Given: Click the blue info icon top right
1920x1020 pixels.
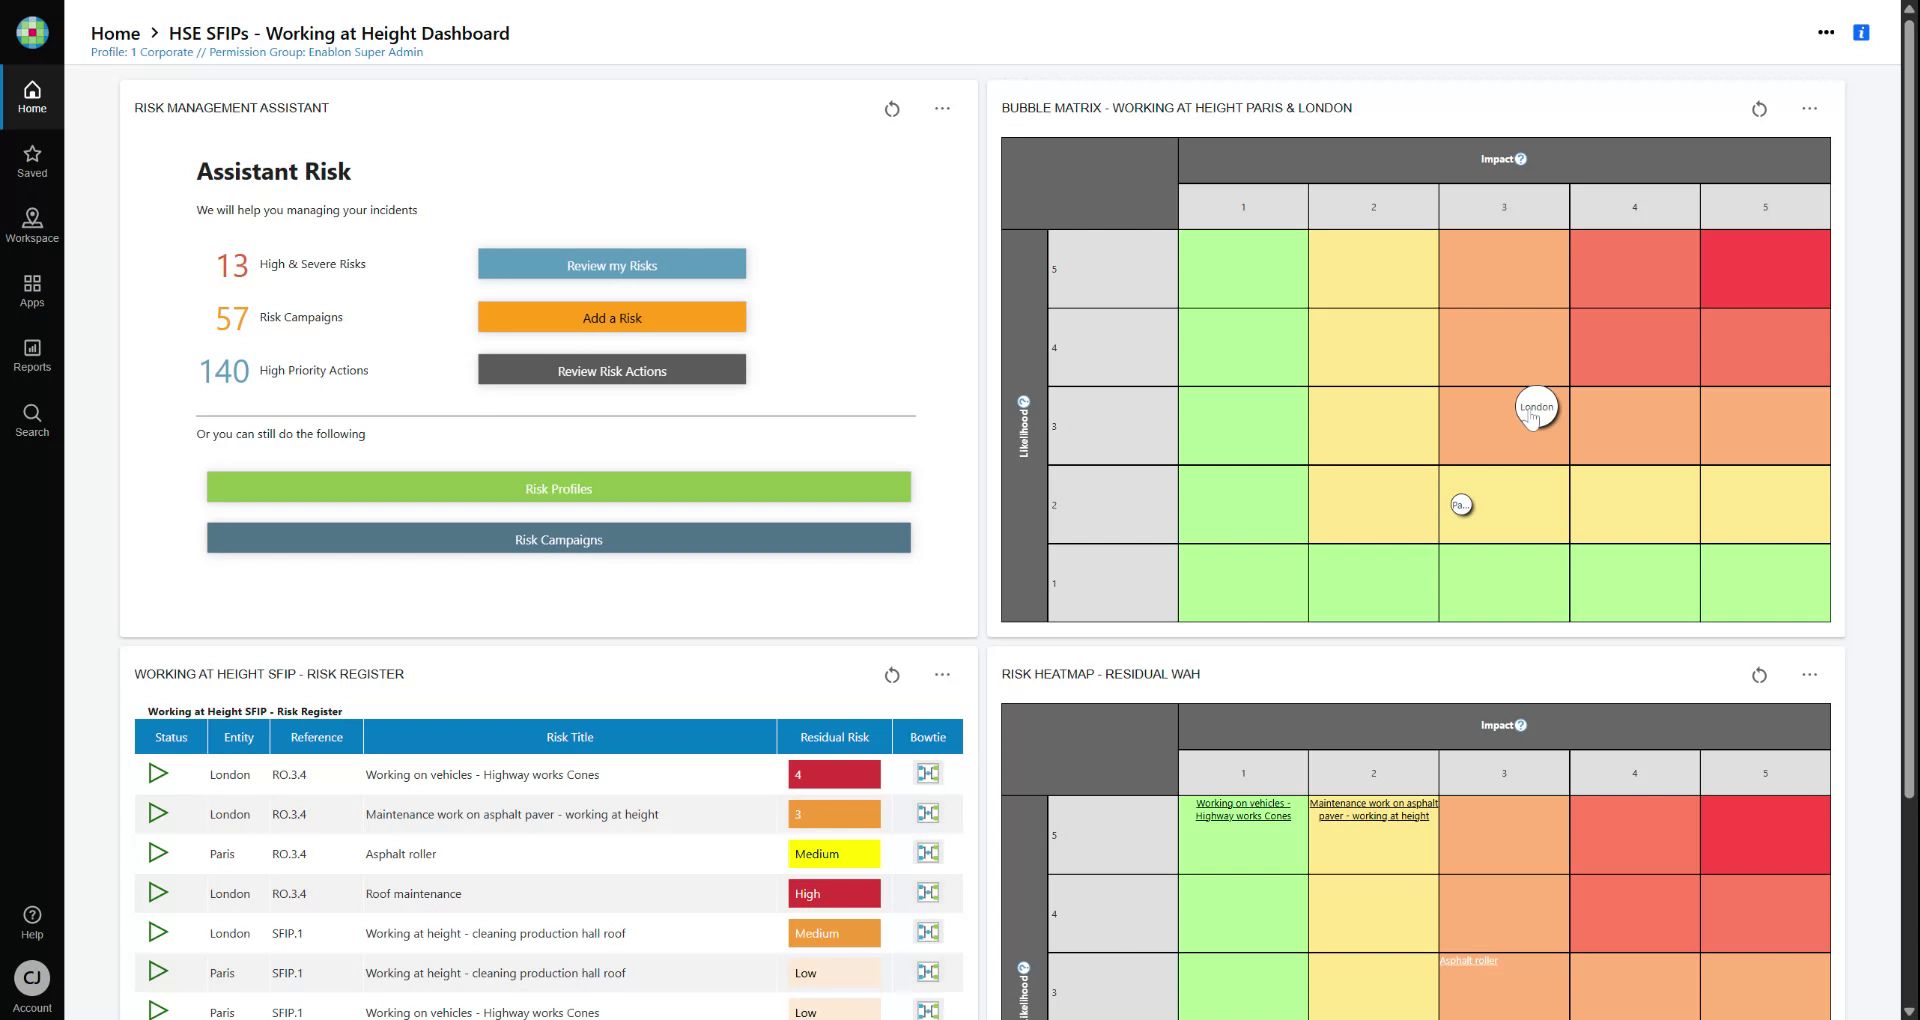Looking at the screenshot, I should coord(1861,33).
